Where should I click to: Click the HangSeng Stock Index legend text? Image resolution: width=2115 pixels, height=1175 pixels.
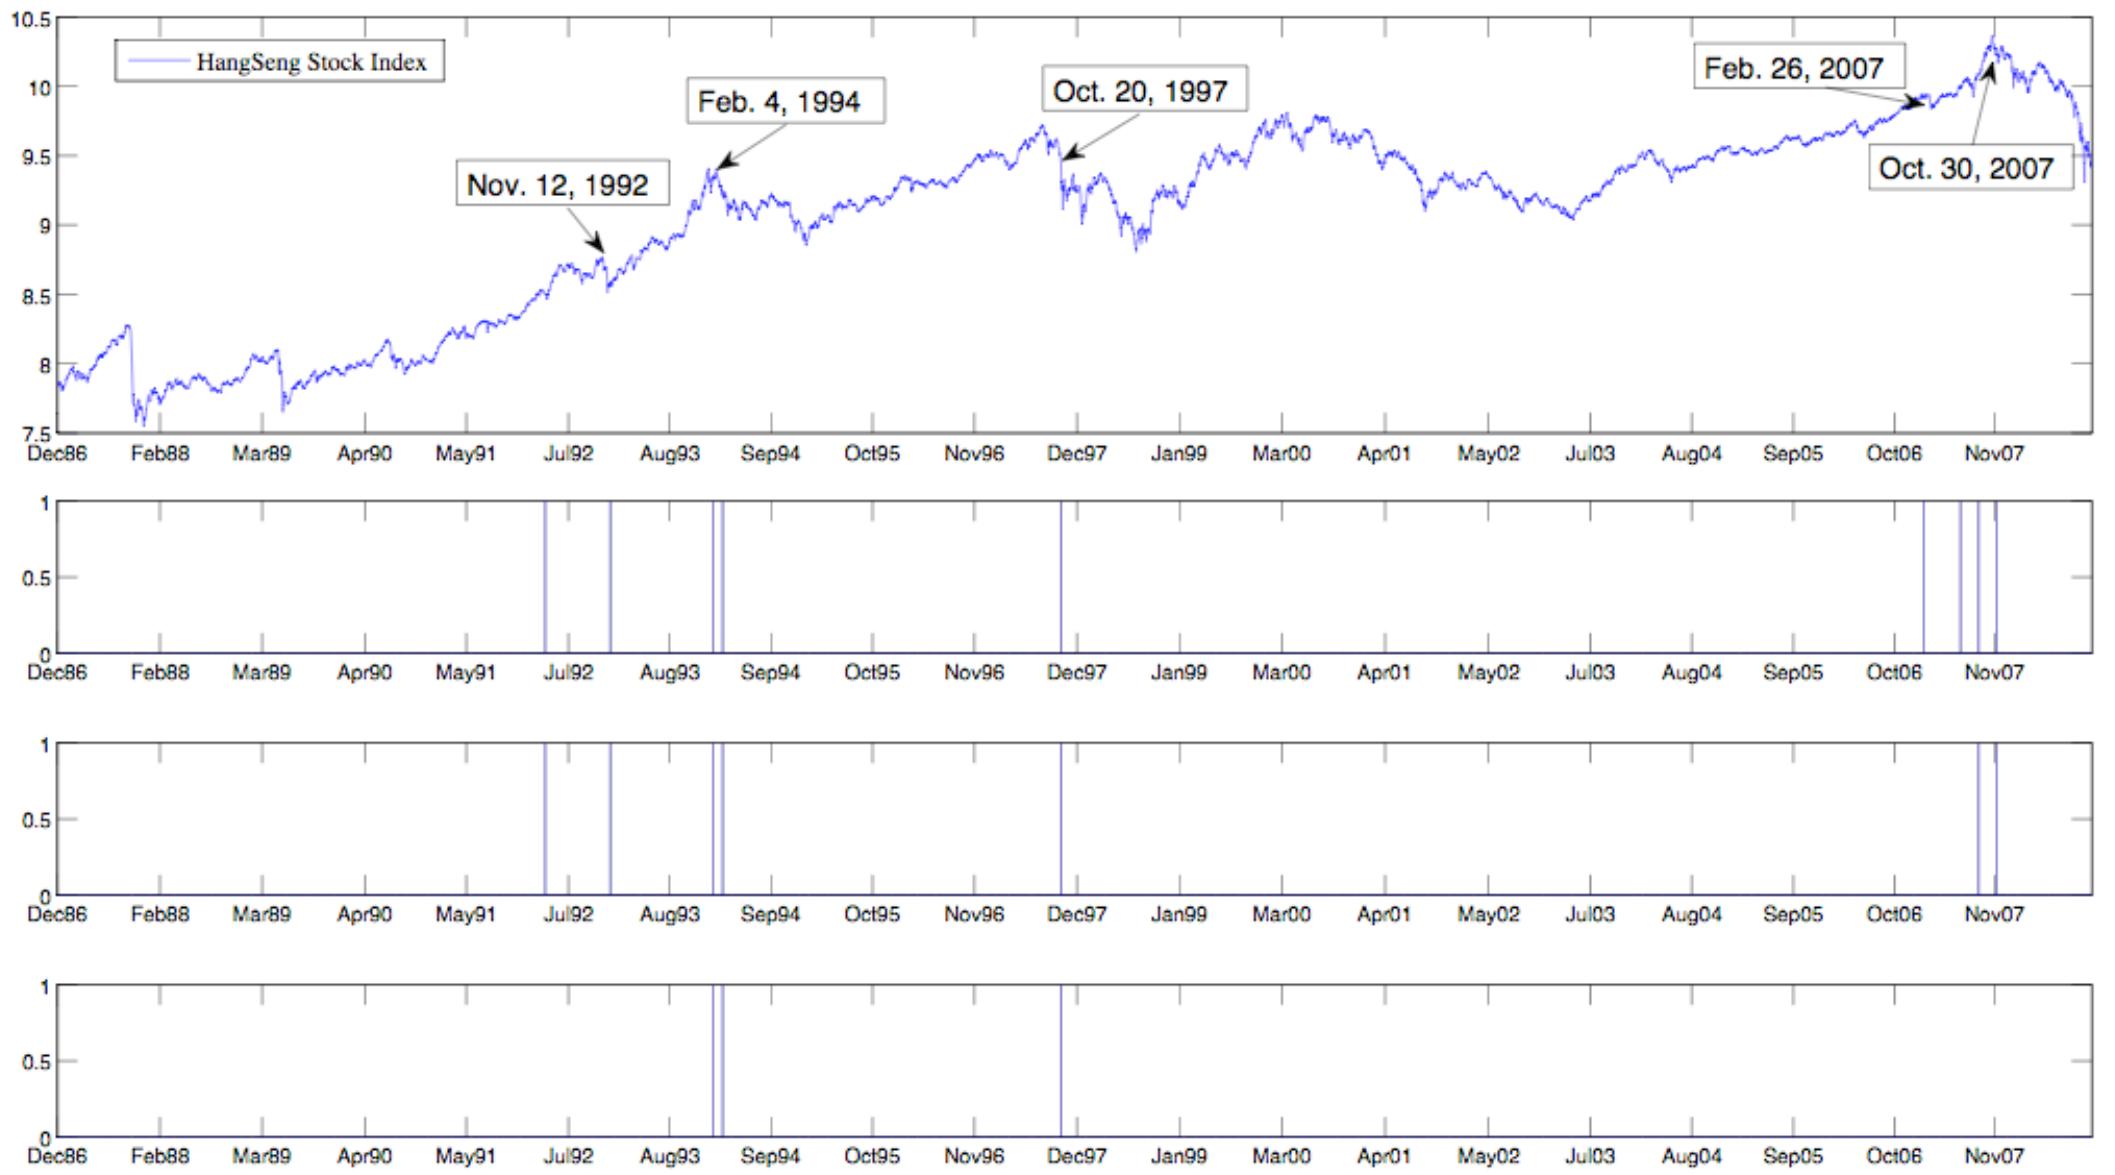coord(311,62)
